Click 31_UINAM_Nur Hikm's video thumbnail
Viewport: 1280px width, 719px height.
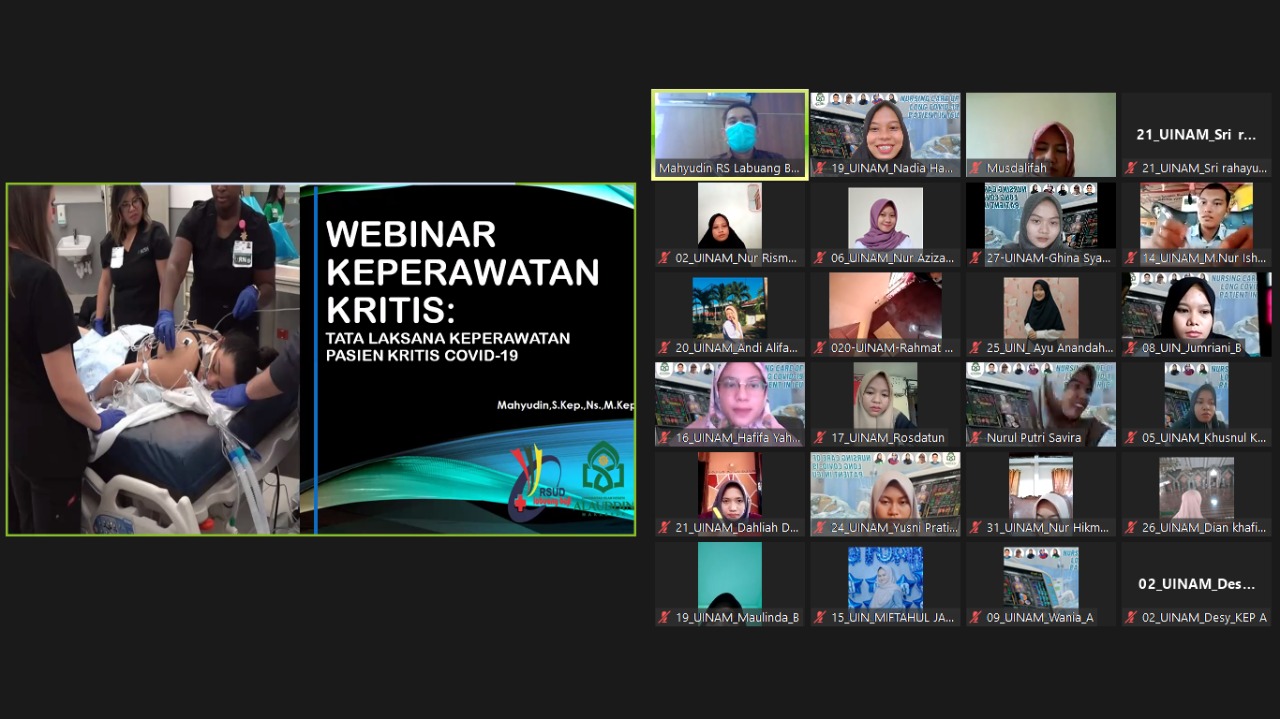click(x=1040, y=490)
